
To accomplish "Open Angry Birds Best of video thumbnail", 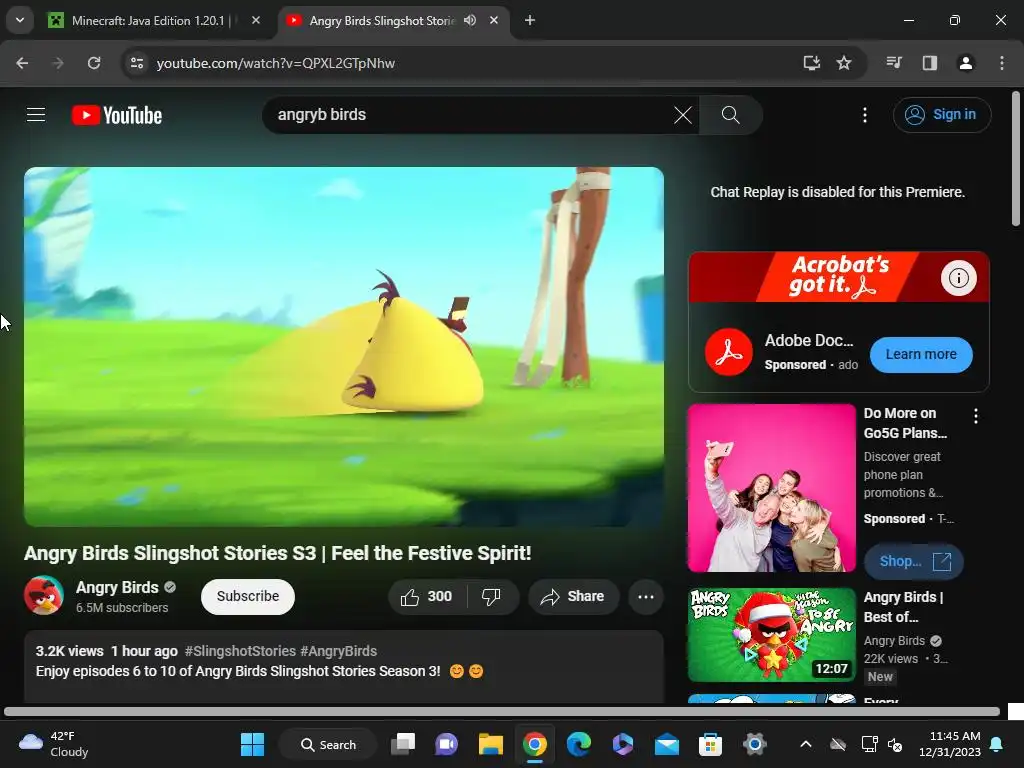I will [x=771, y=635].
